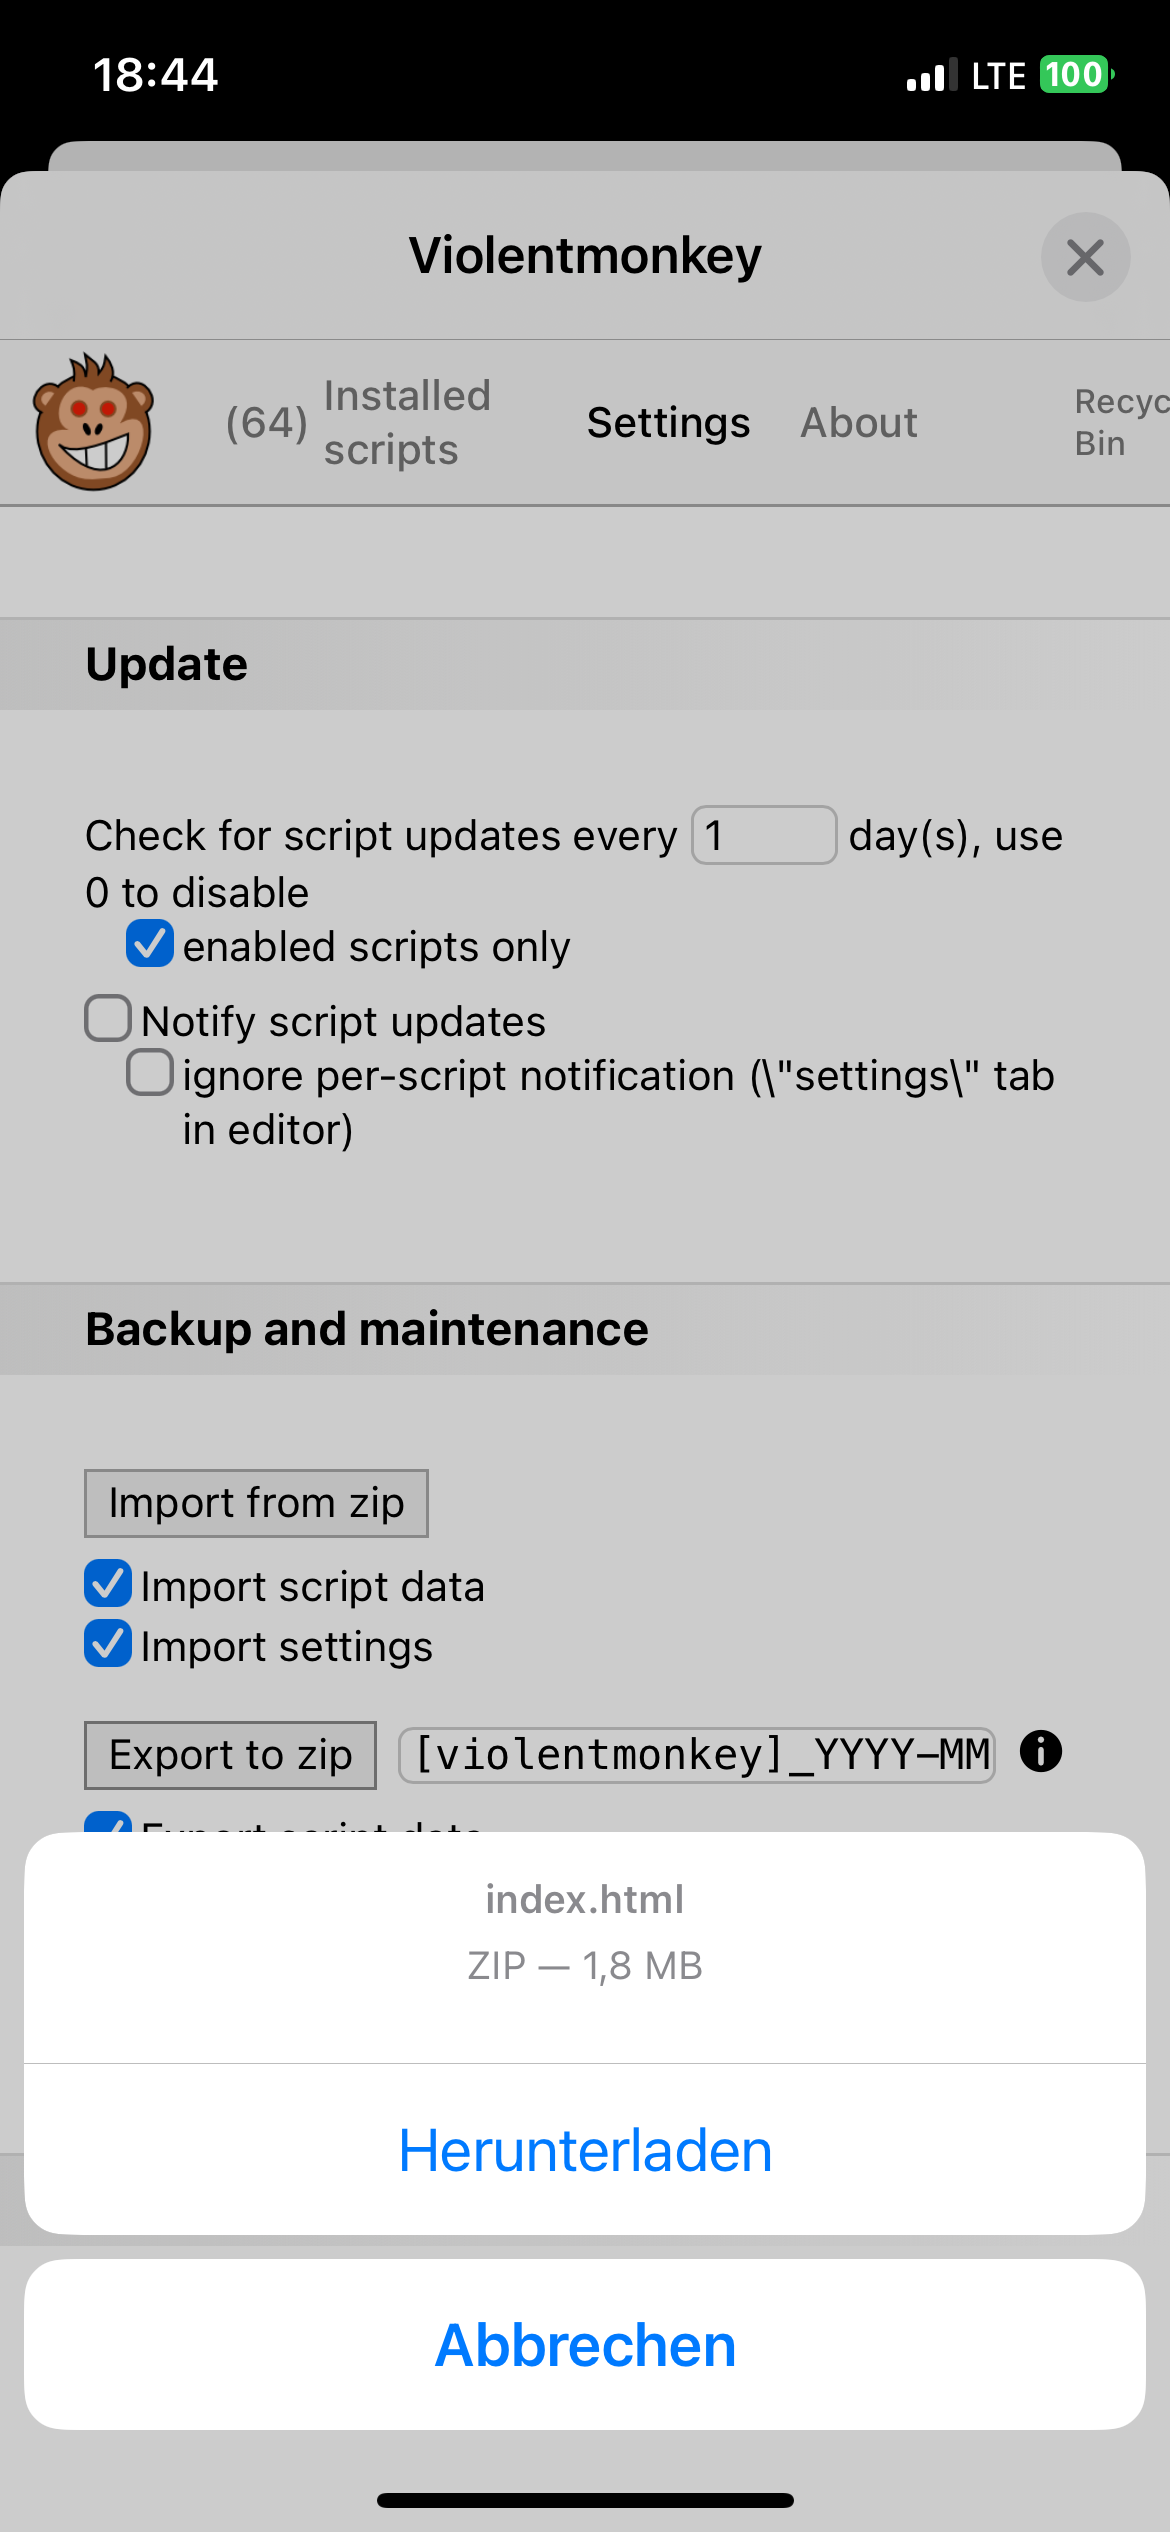Enable "Notify script updates" checkbox

tap(108, 1019)
